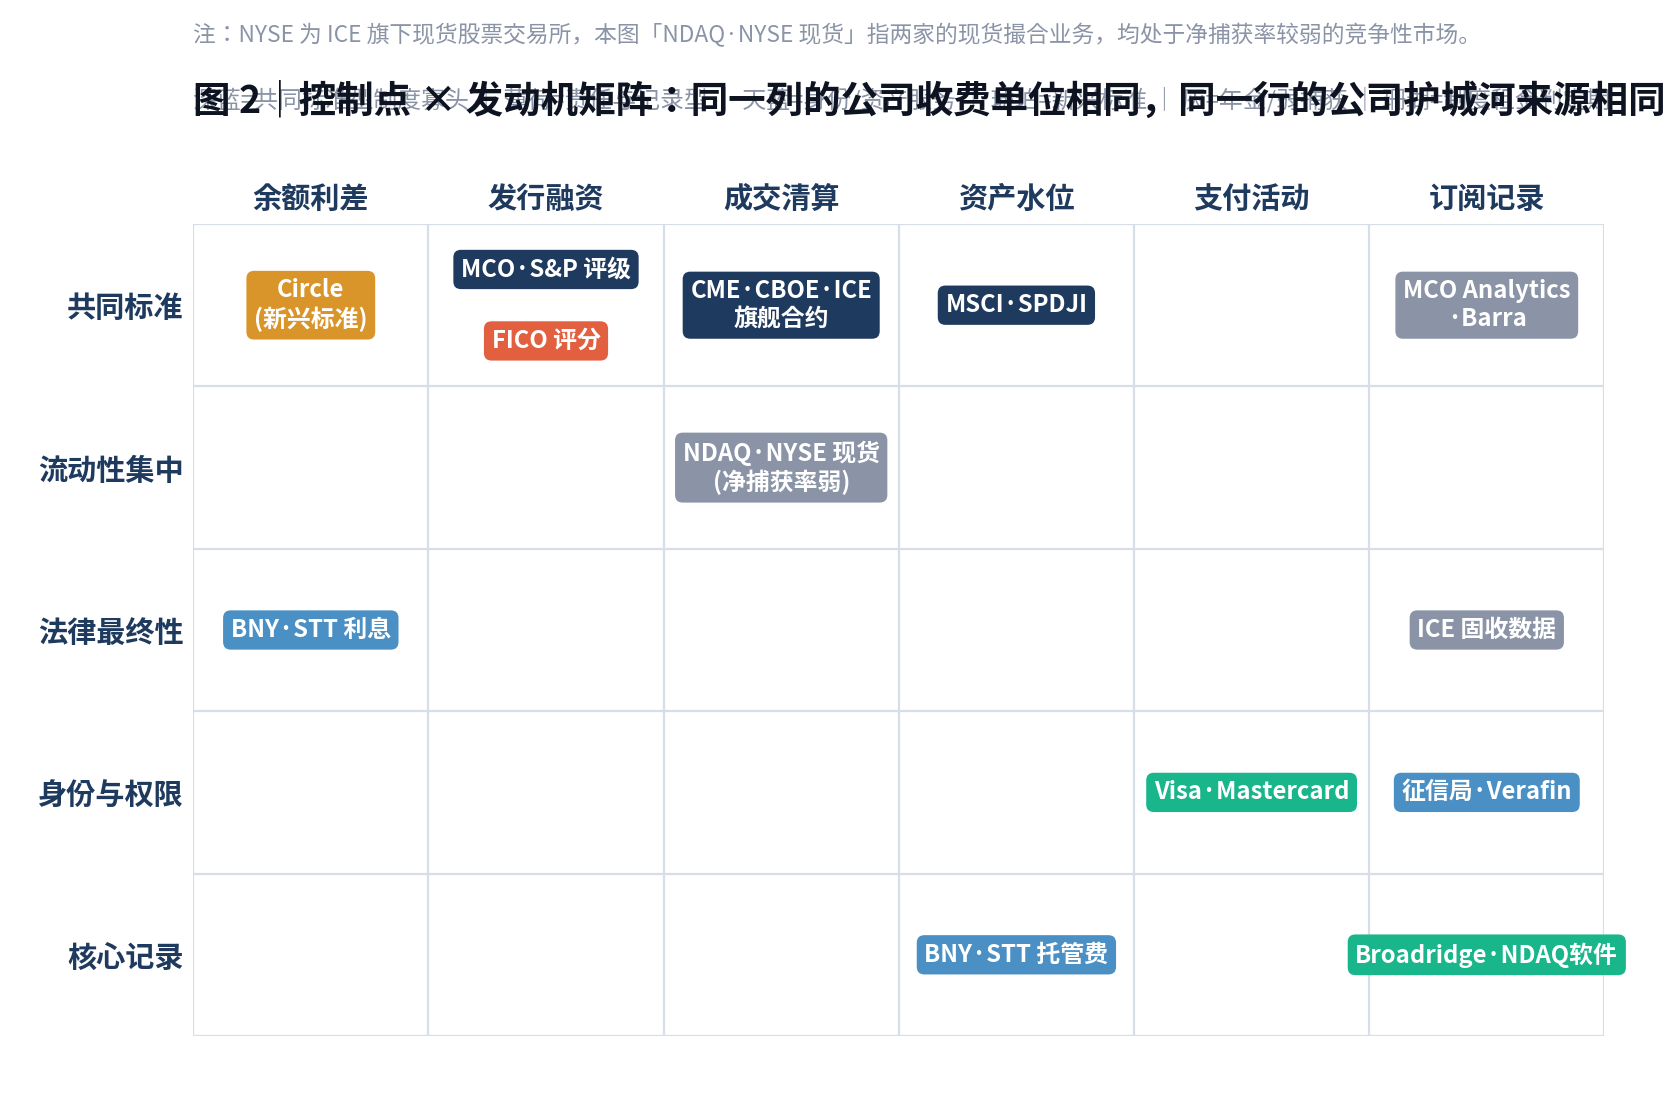Select the orange Circle (新兴标准) tag
The height and width of the screenshot is (1120, 1680).
tap(311, 305)
